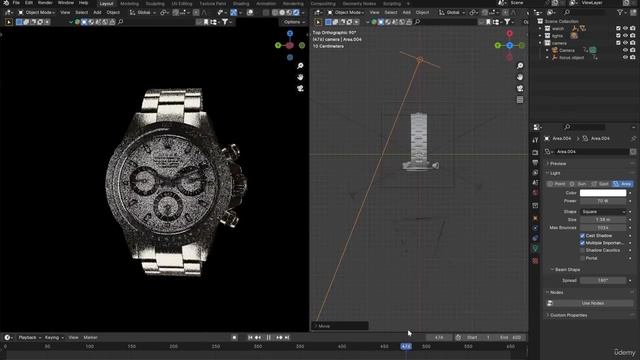Open the Object Constraints properties tab icon
The height and width of the screenshot is (360, 640).
[535, 238]
